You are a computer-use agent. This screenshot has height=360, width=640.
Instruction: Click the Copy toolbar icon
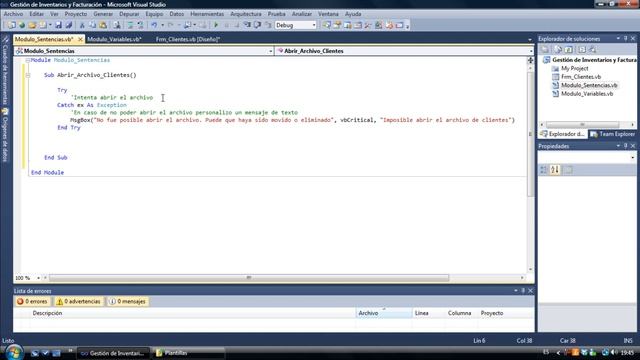(x=93, y=25)
